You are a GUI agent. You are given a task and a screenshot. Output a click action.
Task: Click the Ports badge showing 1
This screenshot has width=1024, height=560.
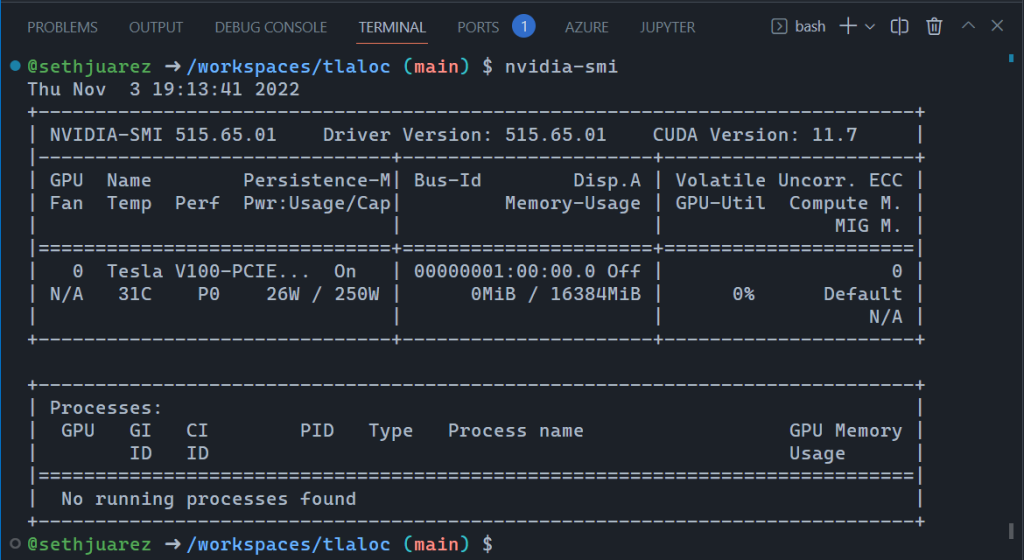(x=523, y=27)
